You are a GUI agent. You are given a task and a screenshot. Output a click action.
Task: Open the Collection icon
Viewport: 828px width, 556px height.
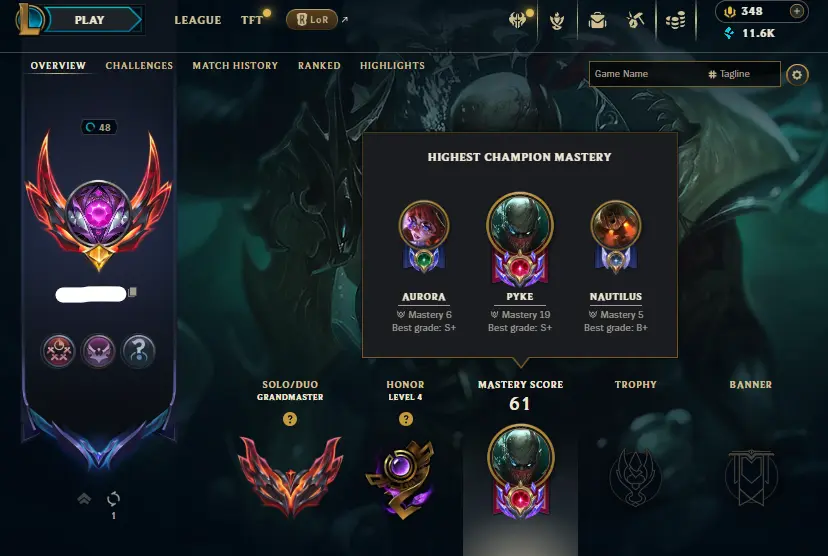pos(557,21)
